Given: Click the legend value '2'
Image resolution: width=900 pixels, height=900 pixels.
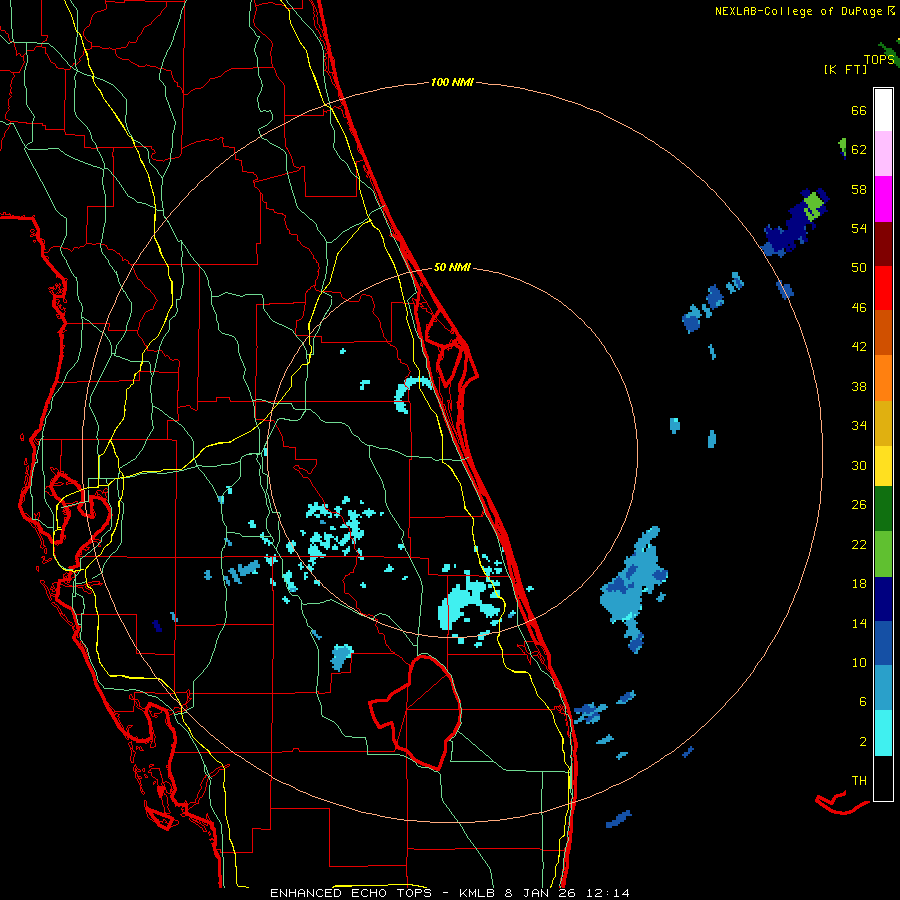Looking at the screenshot, I should click(863, 742).
